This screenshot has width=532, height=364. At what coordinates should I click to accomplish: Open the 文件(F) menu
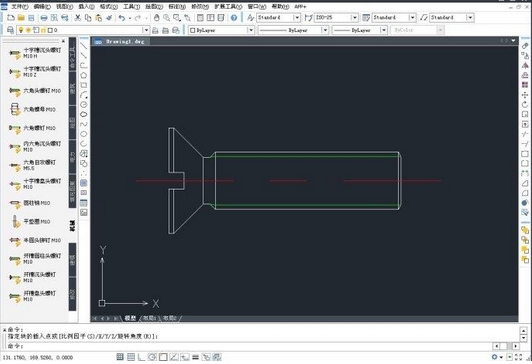[x=19, y=6]
